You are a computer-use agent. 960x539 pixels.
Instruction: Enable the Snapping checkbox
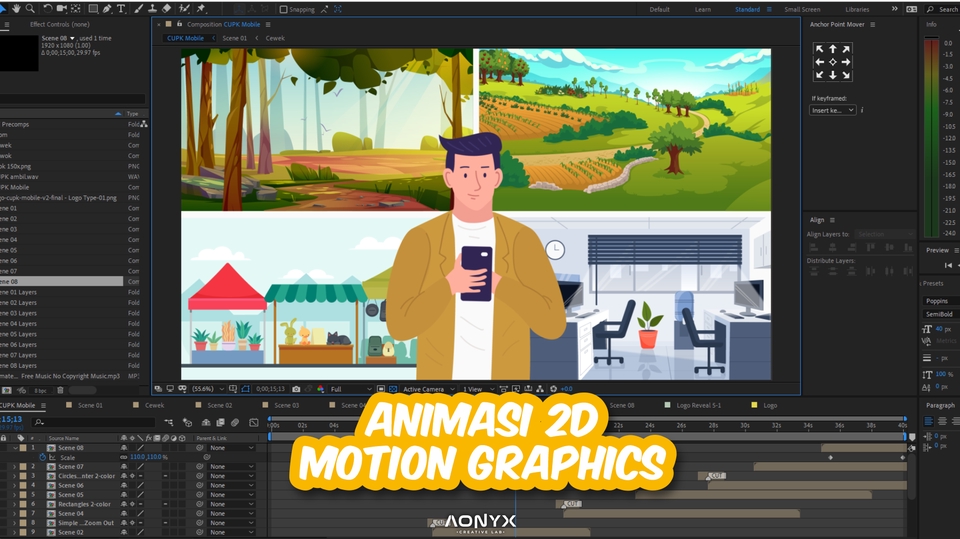point(283,10)
